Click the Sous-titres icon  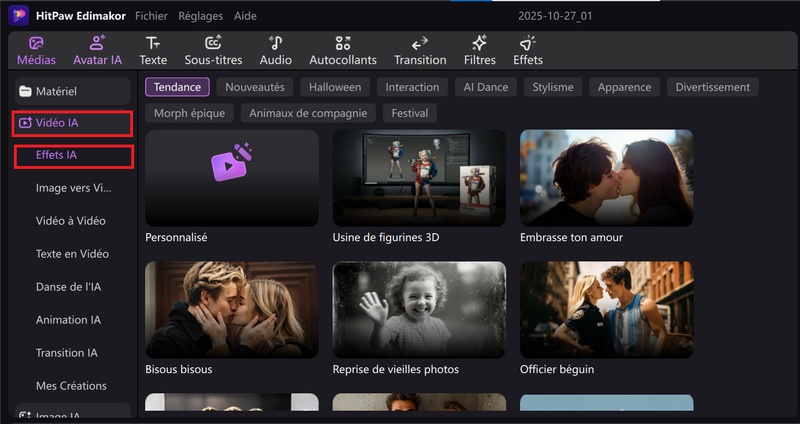pyautogui.click(x=213, y=43)
